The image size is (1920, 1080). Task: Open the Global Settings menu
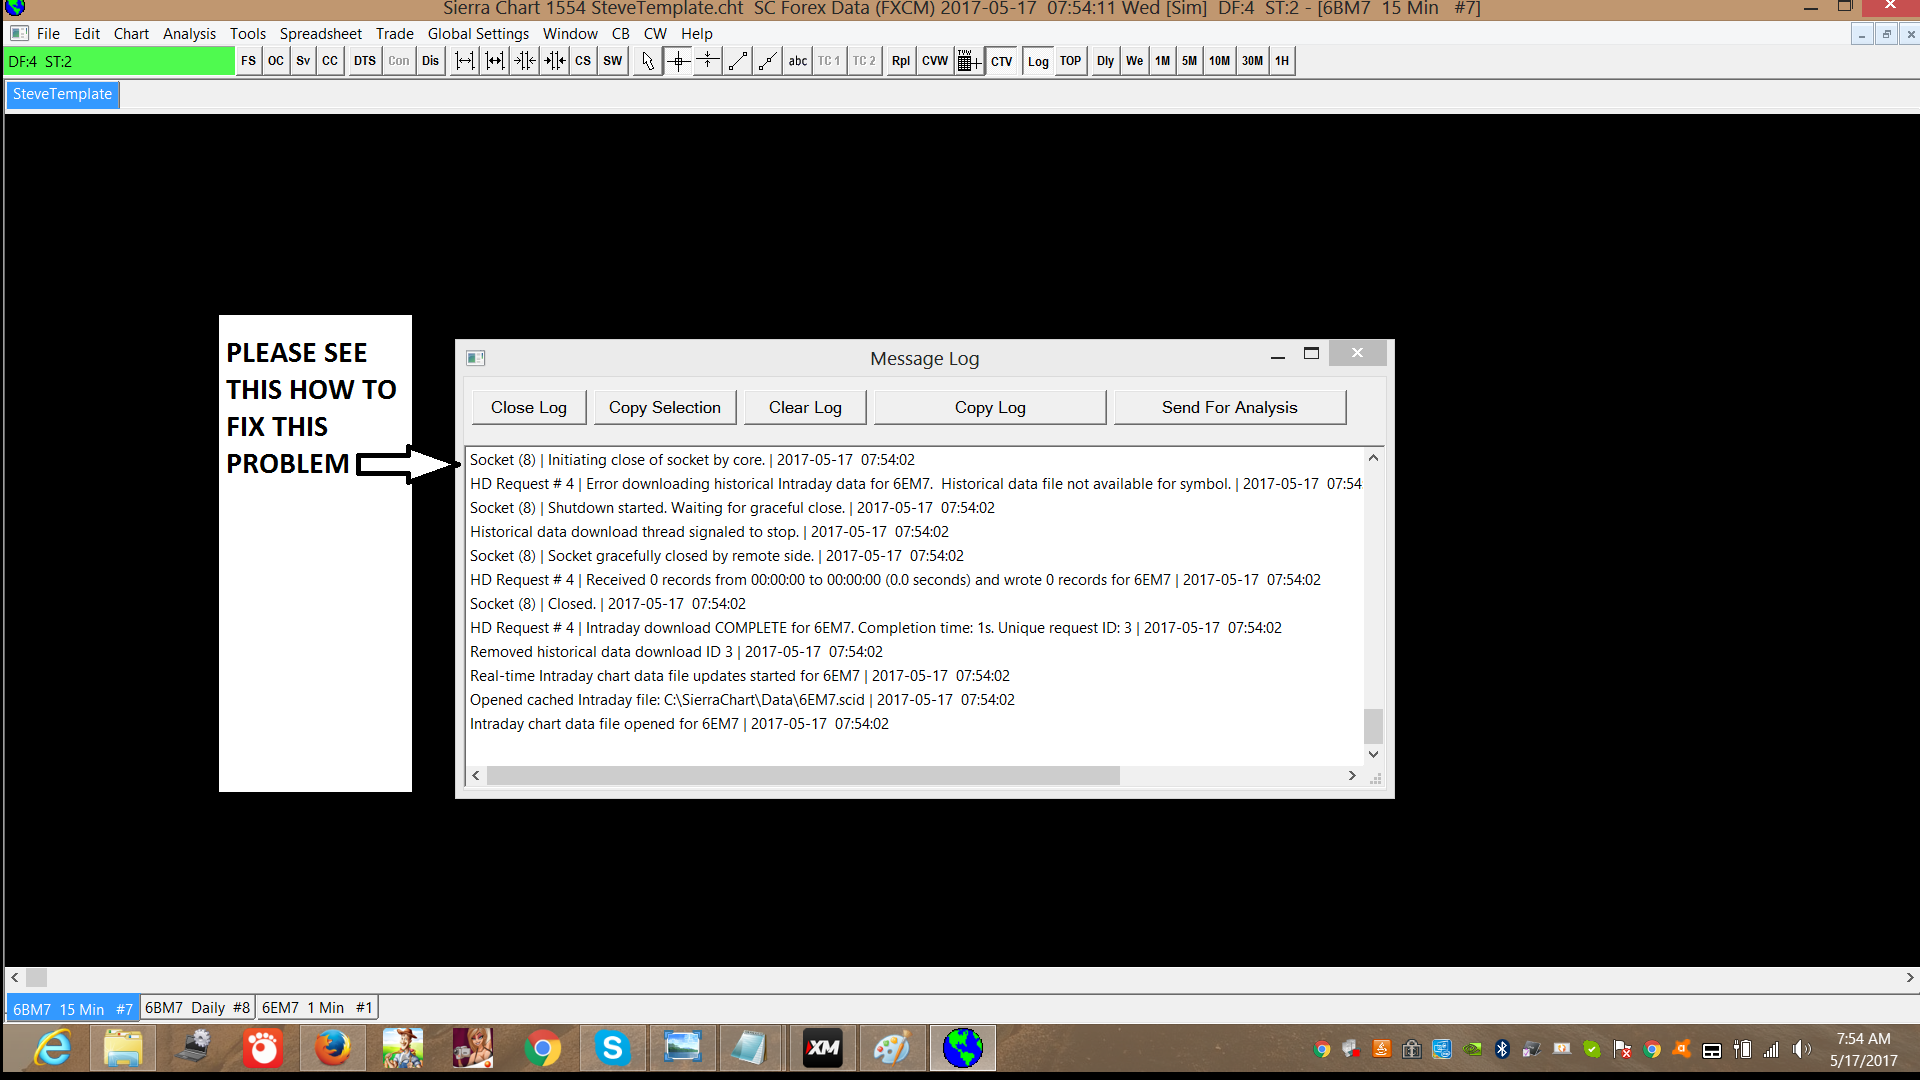coord(478,33)
